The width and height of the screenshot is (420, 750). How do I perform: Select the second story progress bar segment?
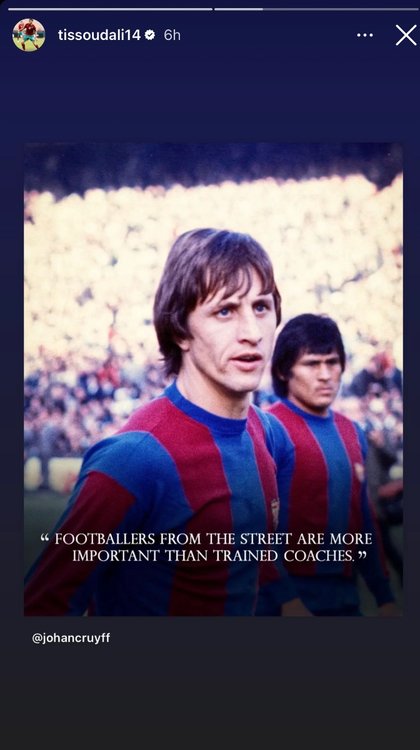(317, 9)
